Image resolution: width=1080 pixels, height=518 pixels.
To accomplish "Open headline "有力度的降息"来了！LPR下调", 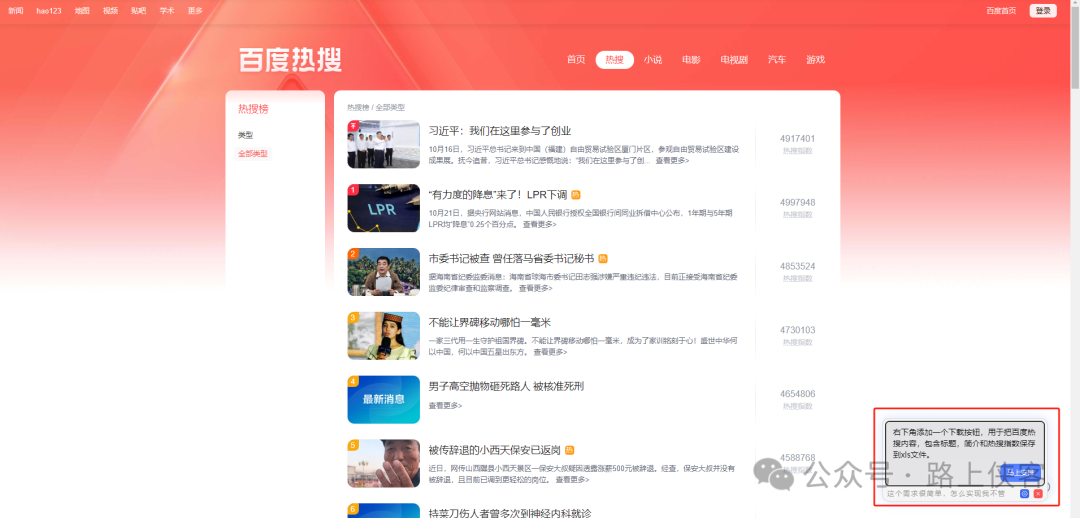I will coord(497,195).
